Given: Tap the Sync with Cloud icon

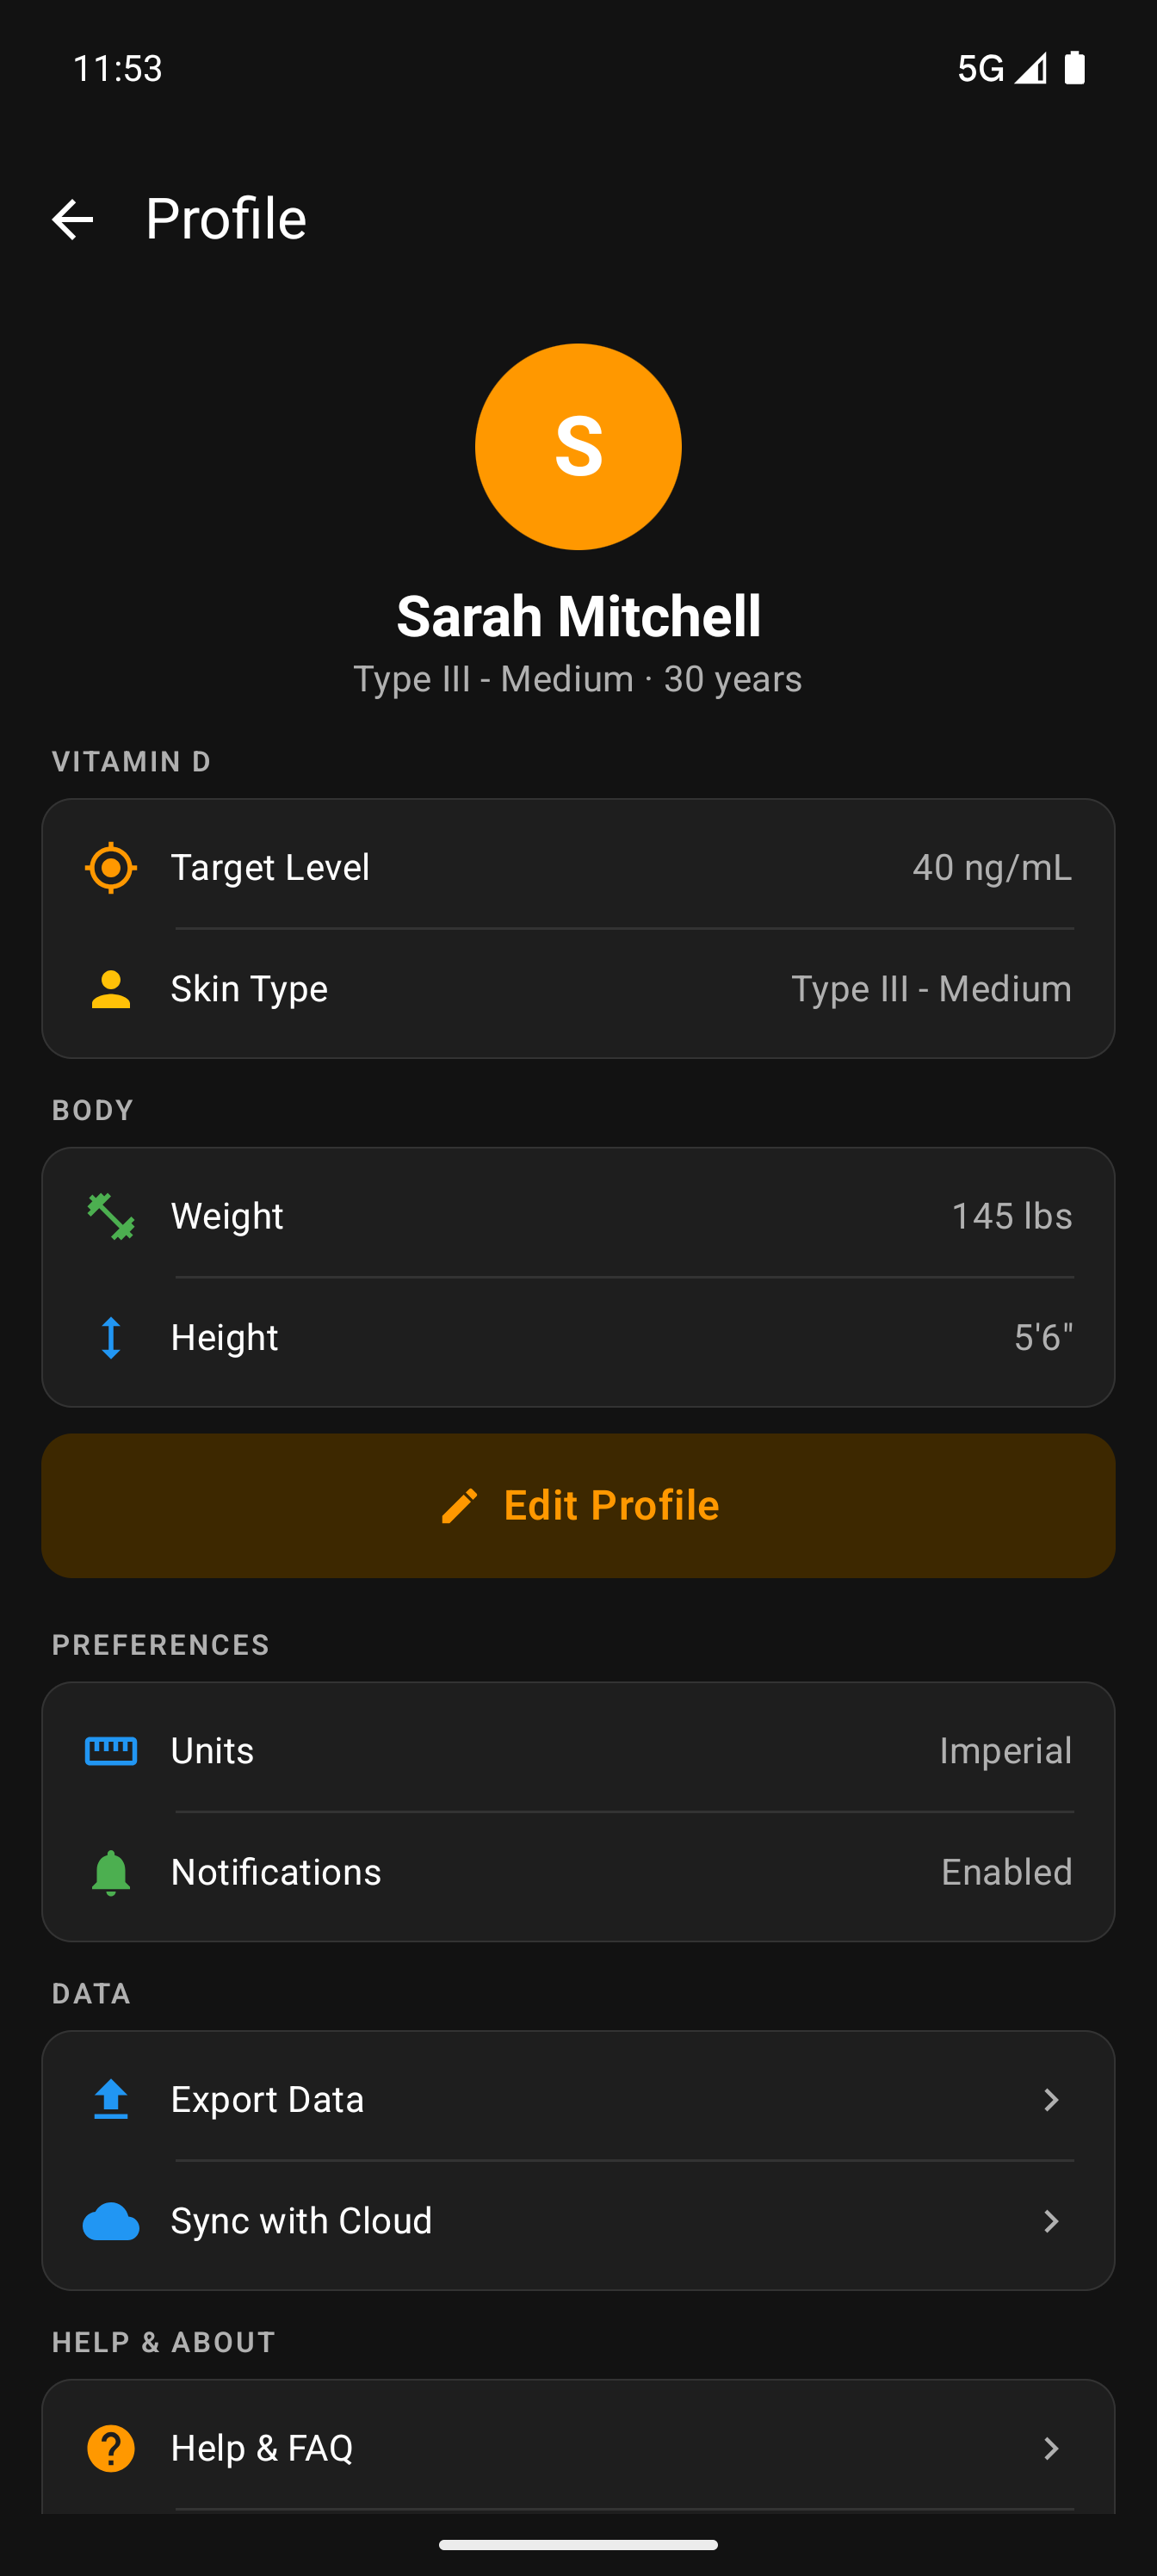Looking at the screenshot, I should point(111,2221).
